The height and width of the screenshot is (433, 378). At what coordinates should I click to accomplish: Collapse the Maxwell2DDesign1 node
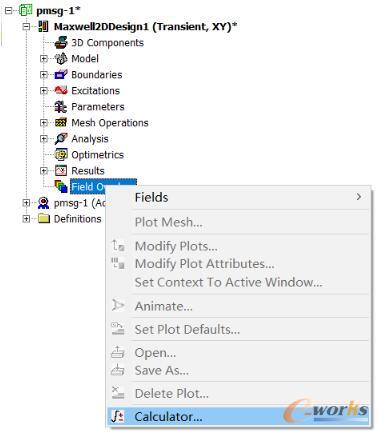pyautogui.click(x=26, y=27)
